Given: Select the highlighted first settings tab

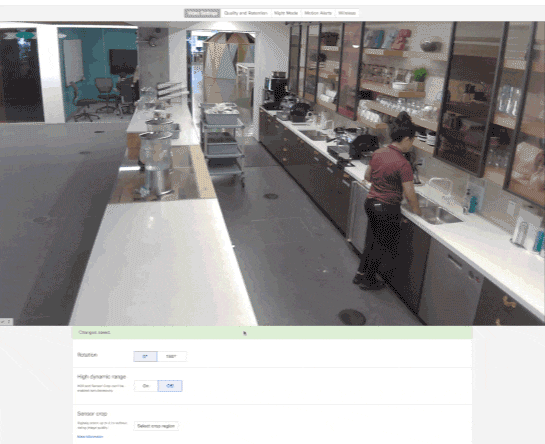Looking at the screenshot, I should [x=202, y=13].
